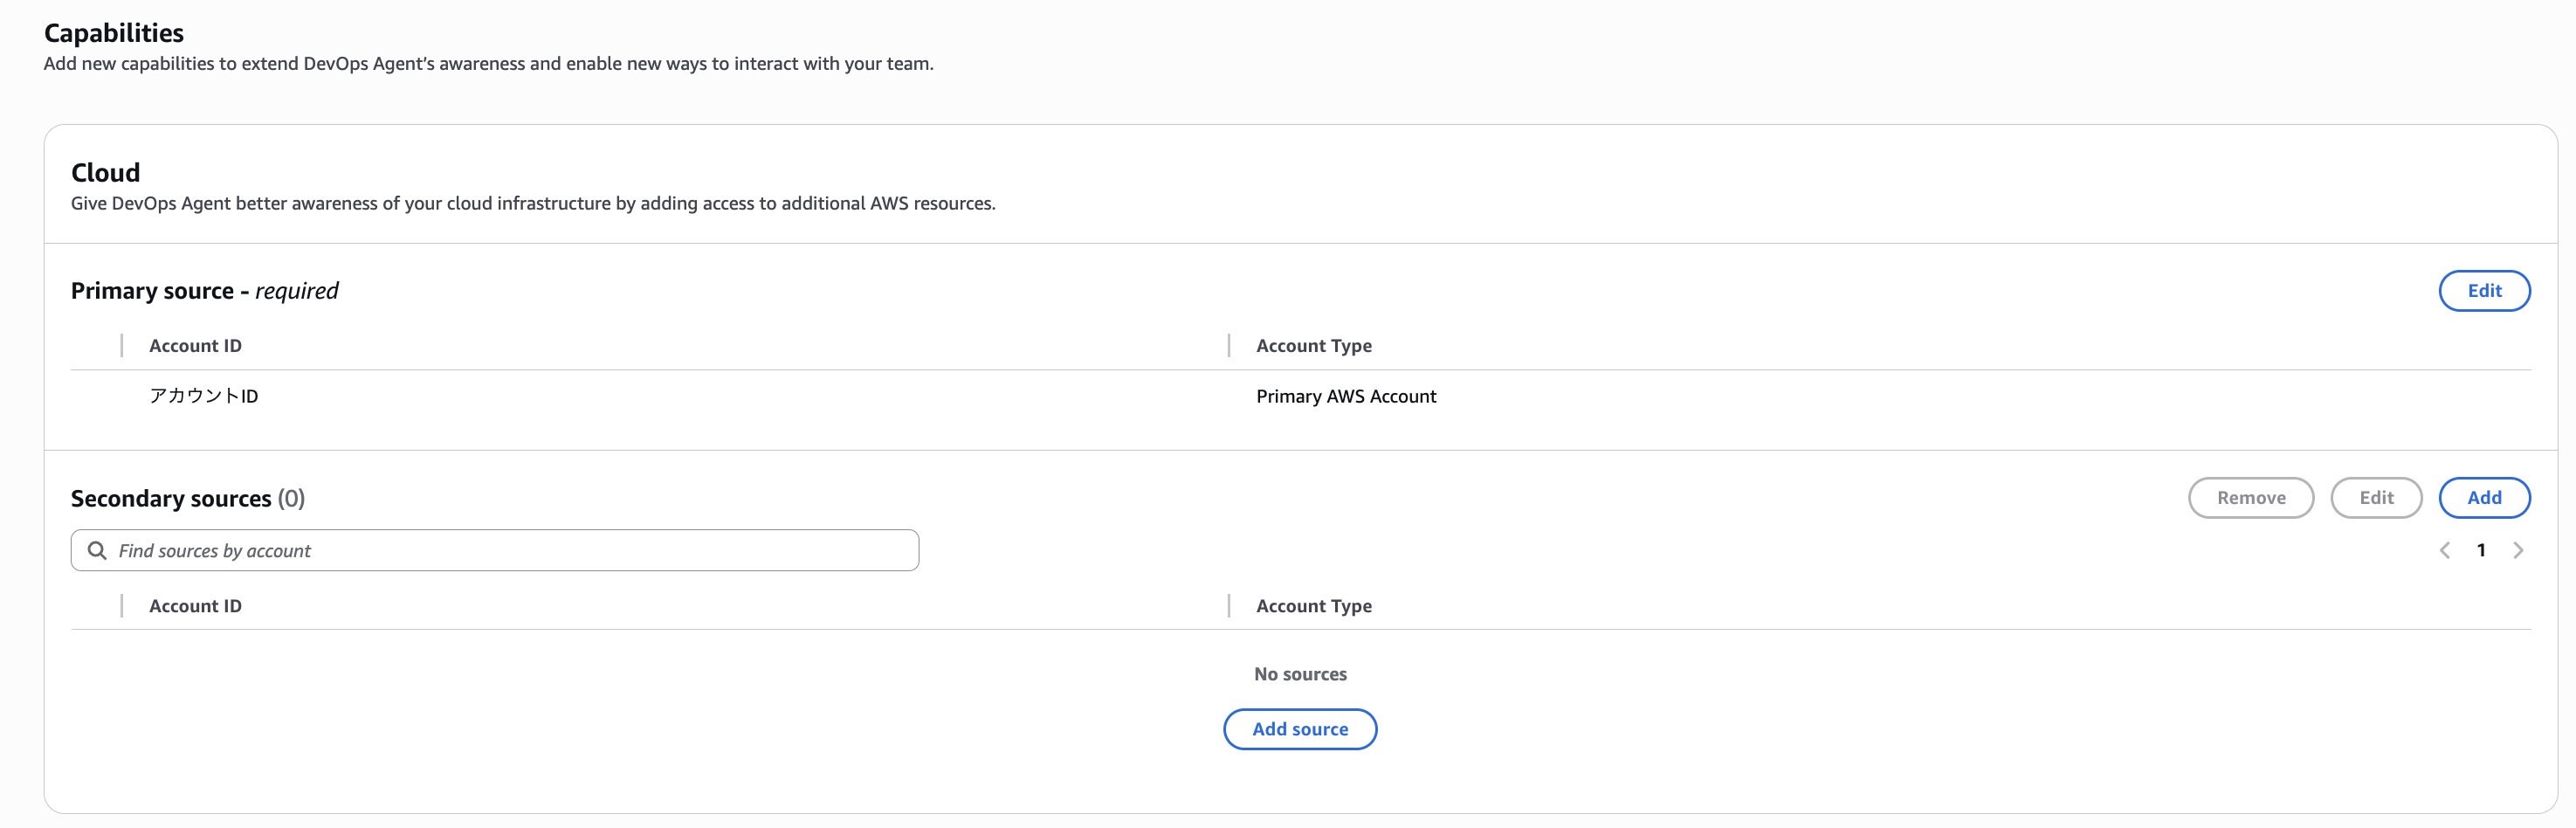
Task: Click Secondary sources Account ID column header
Action: click(195, 606)
